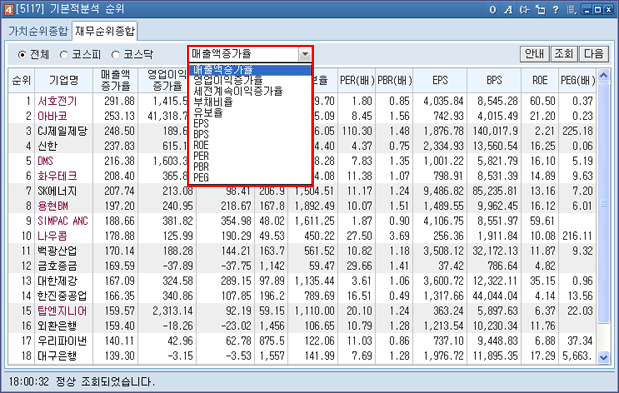Click the table scrollbar down arrow

coord(604,357)
